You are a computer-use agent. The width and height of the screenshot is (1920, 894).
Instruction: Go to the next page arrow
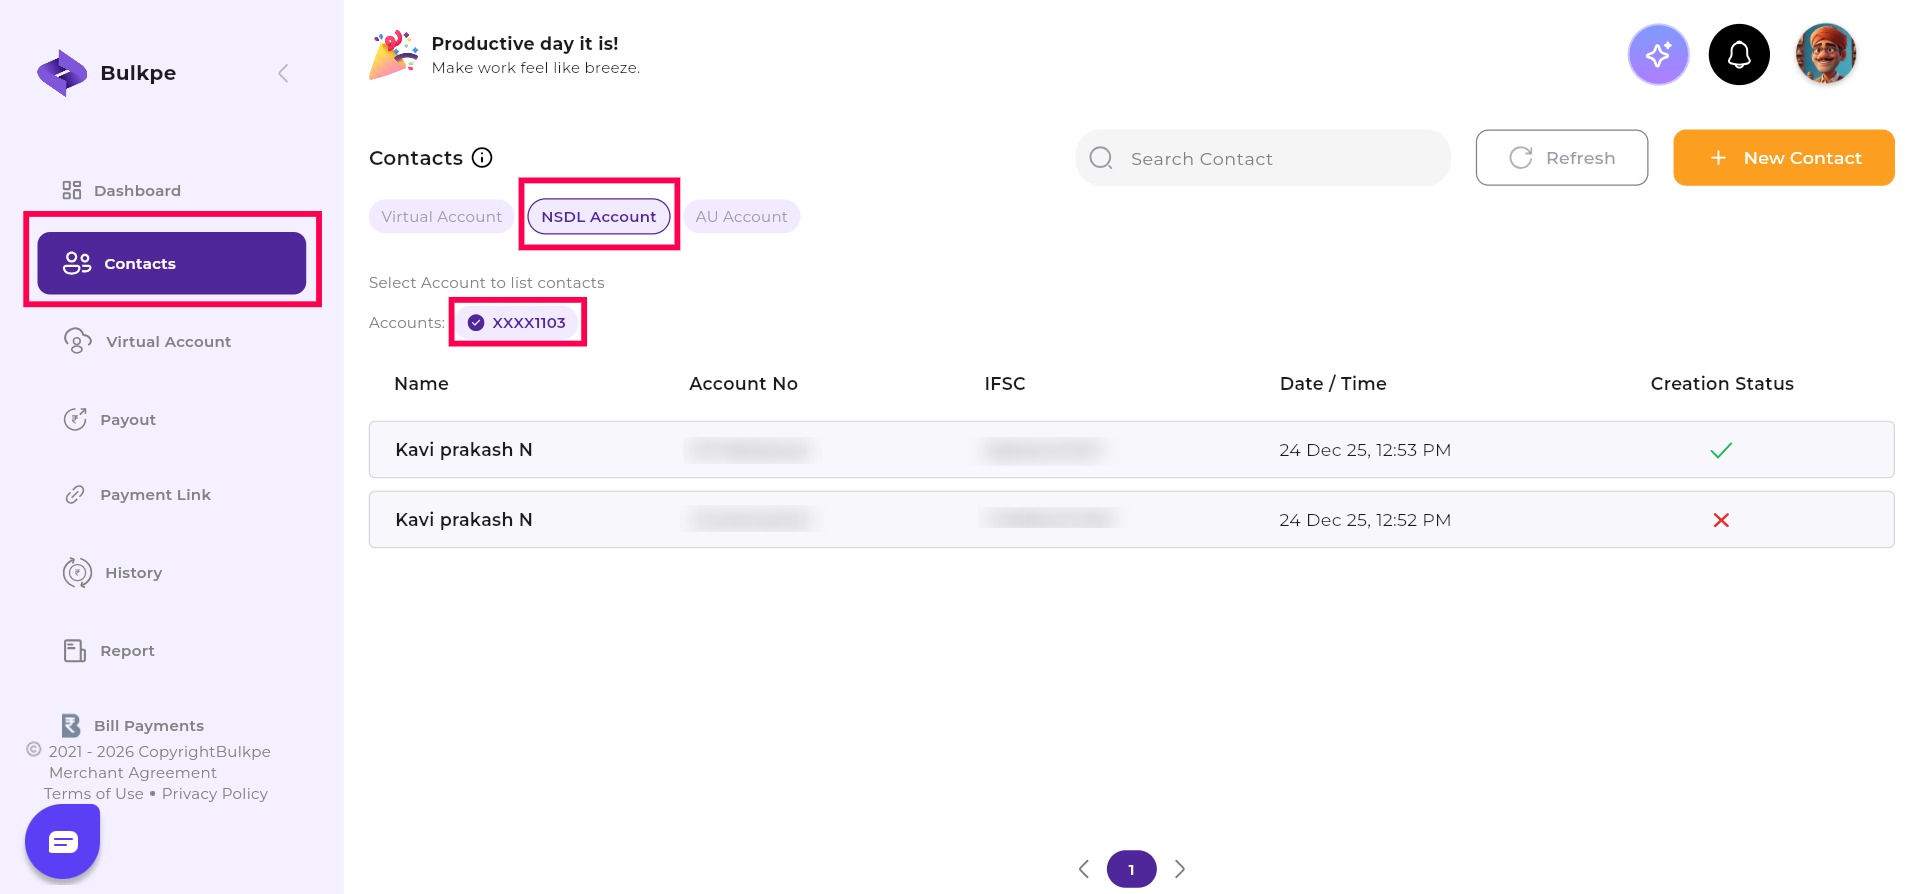pos(1180,869)
